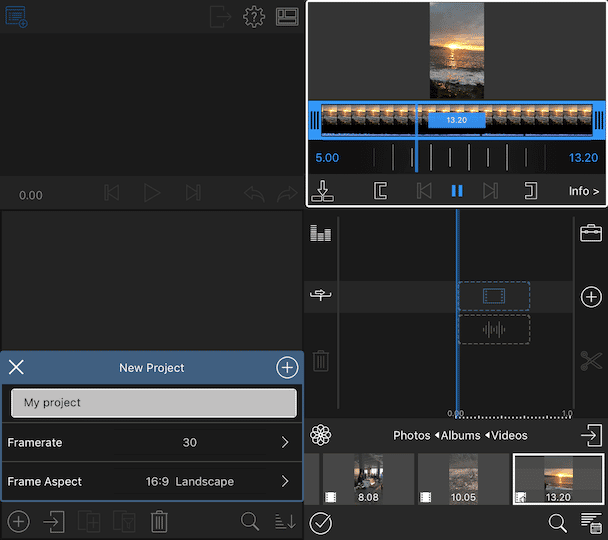Go to clip start in source preview
Screen dimensions: 608x540
pos(424,191)
